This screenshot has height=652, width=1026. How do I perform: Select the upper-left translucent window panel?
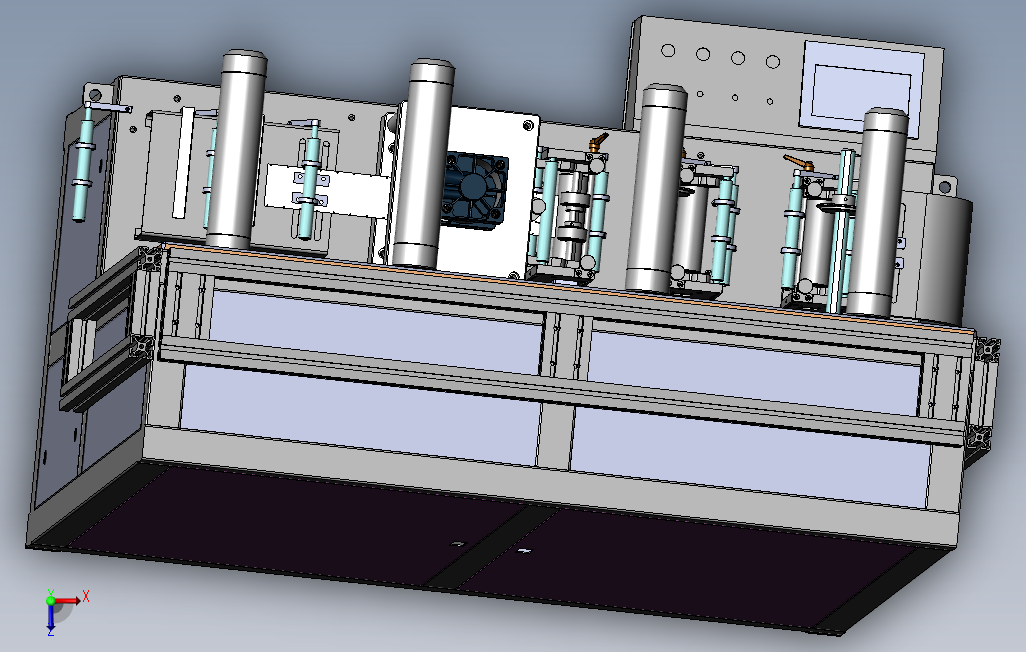coord(375,331)
